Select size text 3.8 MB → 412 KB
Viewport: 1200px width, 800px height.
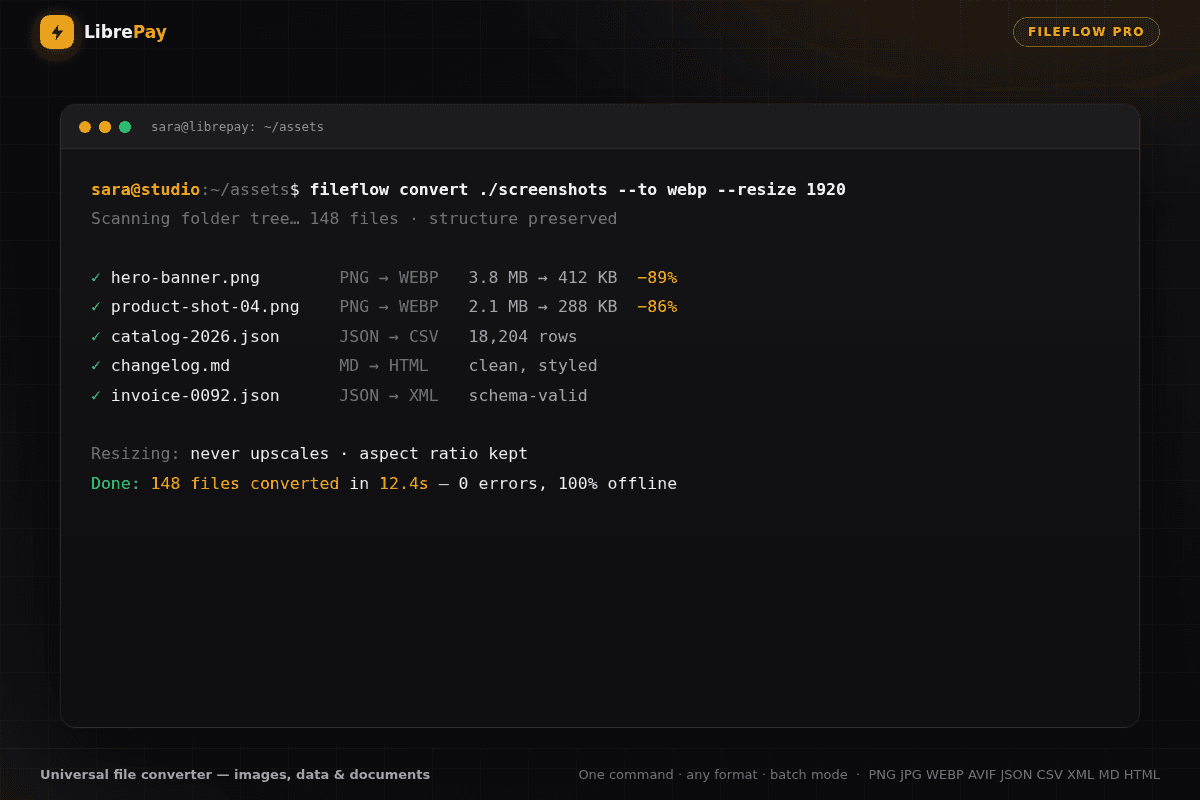pos(543,277)
